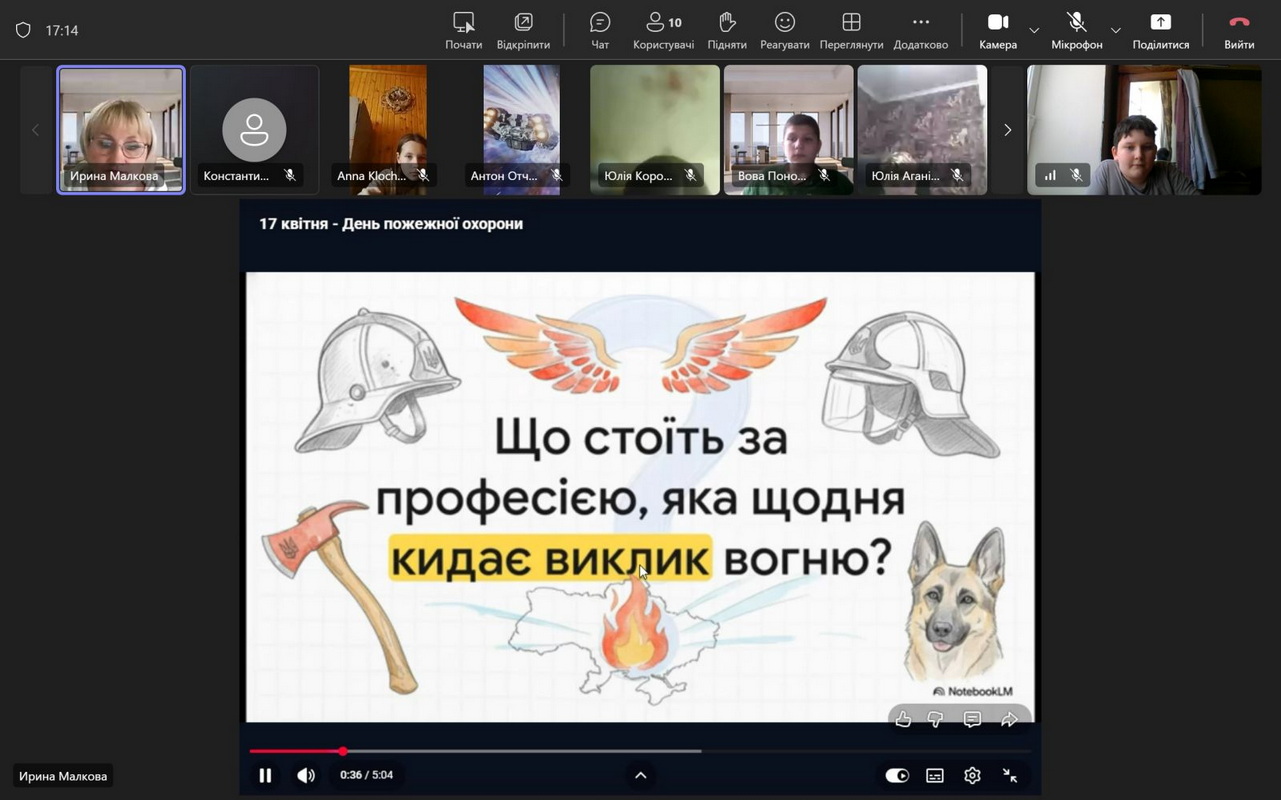Leave the meeting with Вийти
Image resolution: width=1281 pixels, height=800 pixels.
click(1239, 30)
